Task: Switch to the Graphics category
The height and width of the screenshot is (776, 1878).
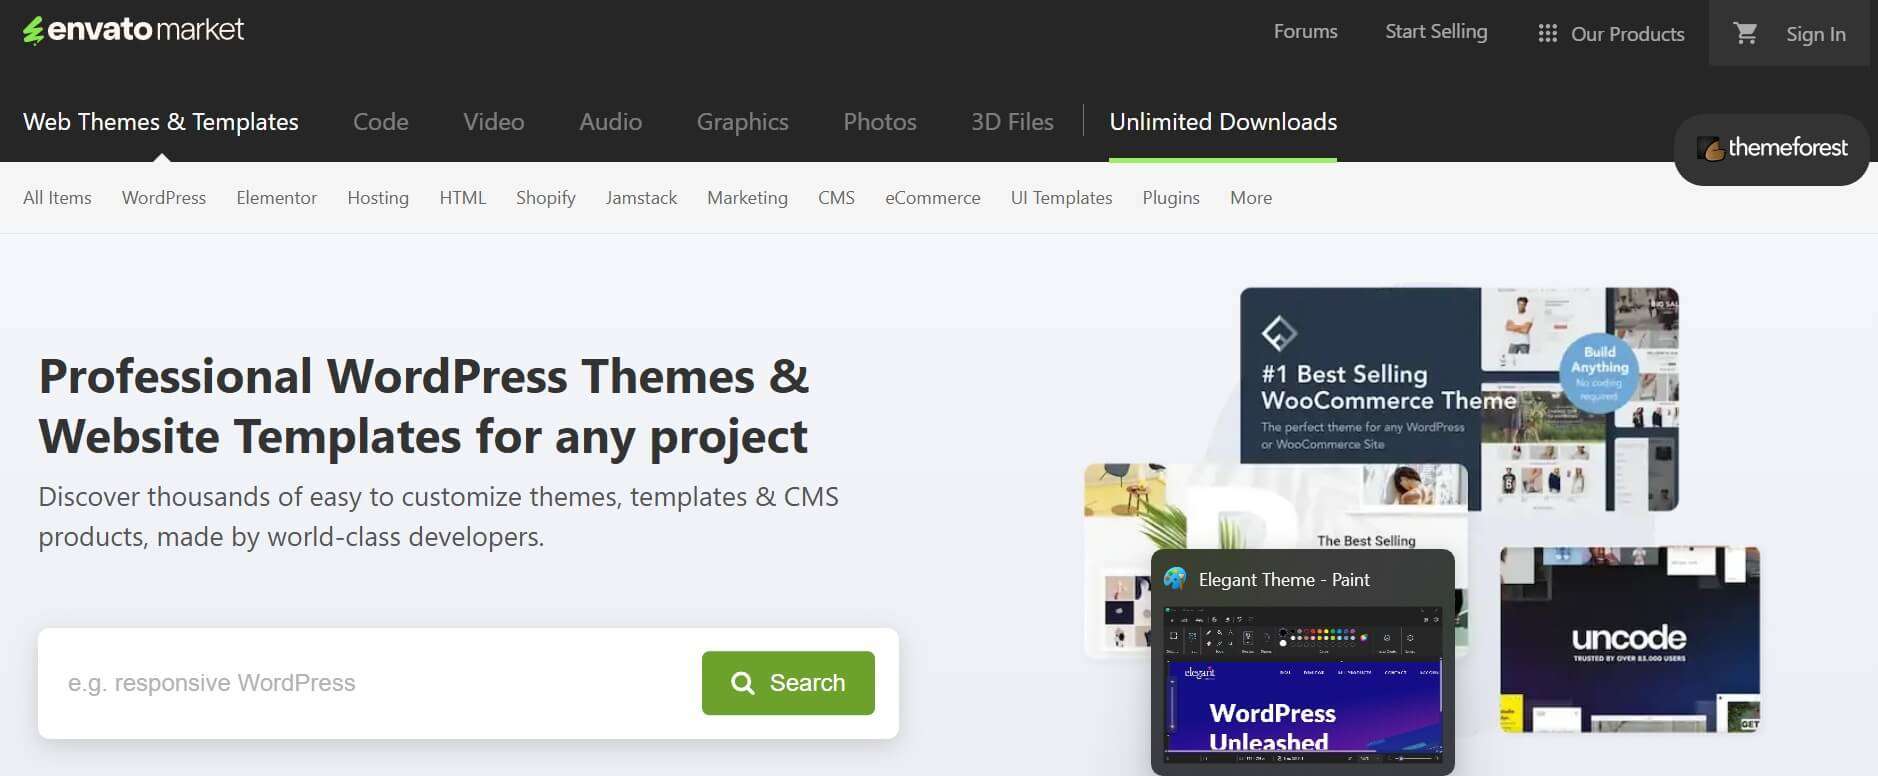Action: coord(743,122)
